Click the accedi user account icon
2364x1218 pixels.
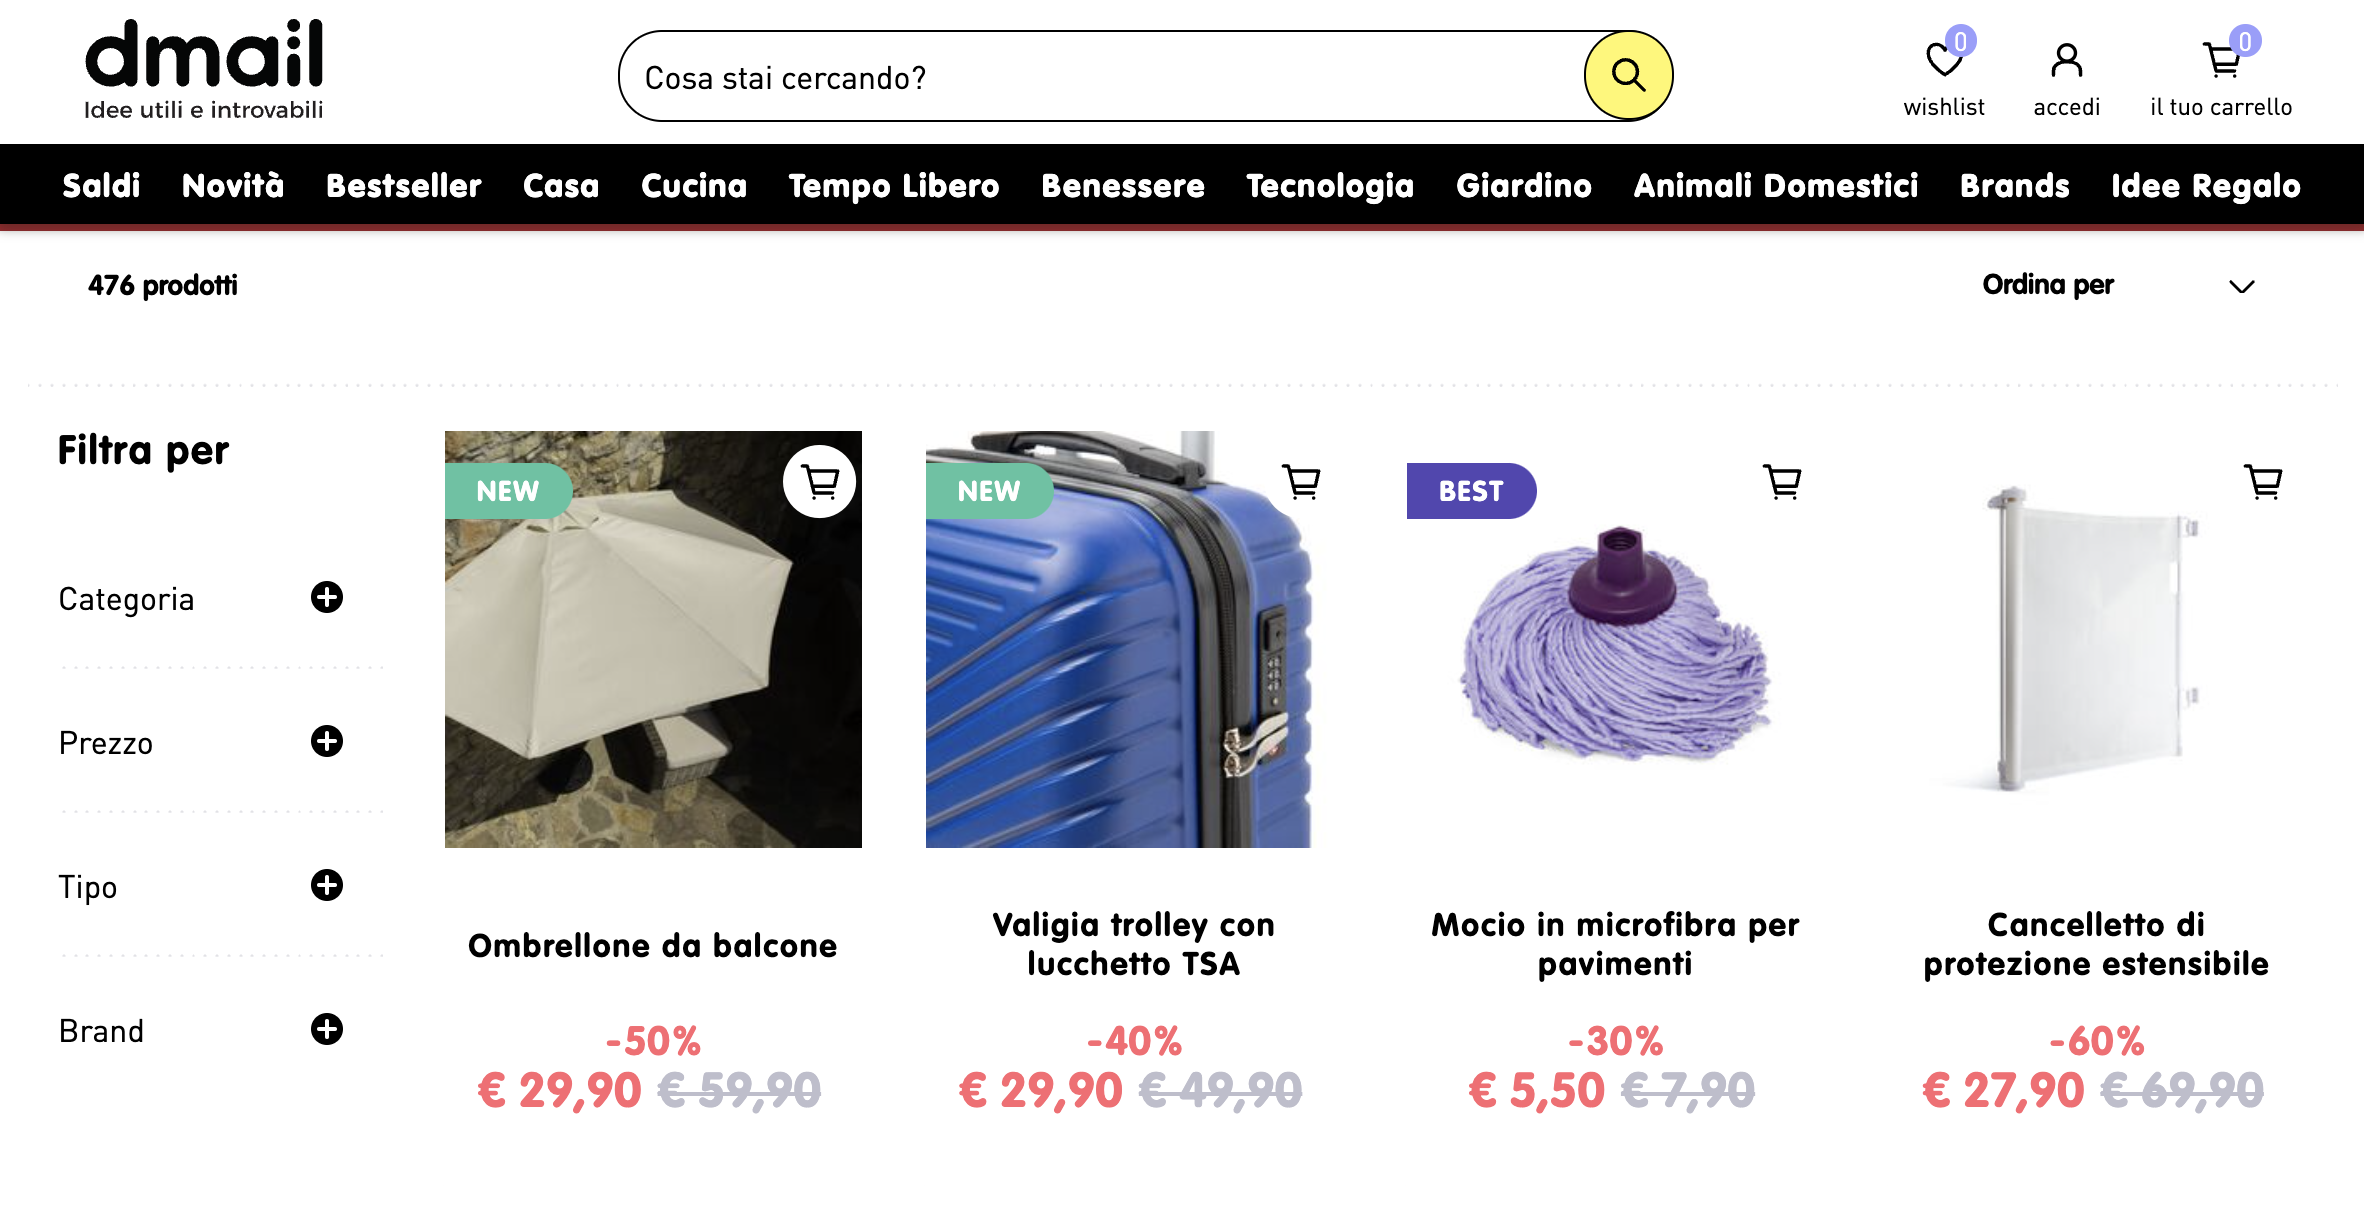(2066, 60)
